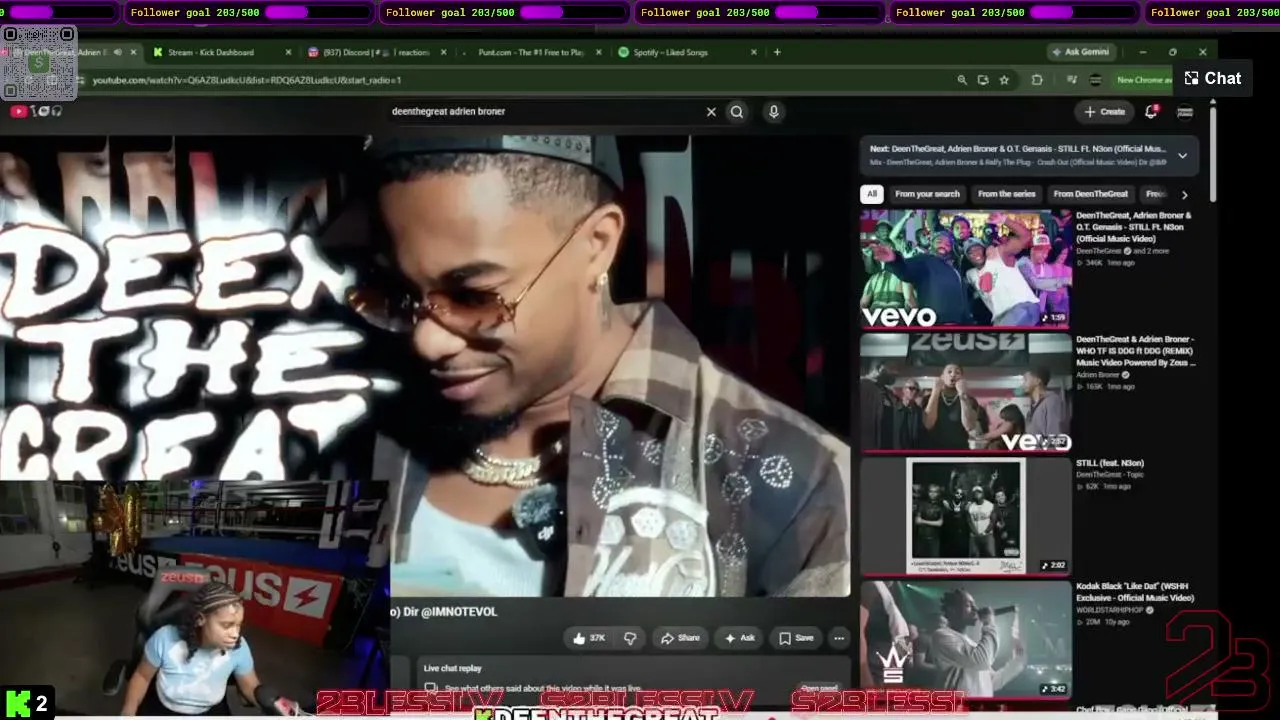Select the All filter chip
This screenshot has height=720, width=1280.
(x=872, y=194)
